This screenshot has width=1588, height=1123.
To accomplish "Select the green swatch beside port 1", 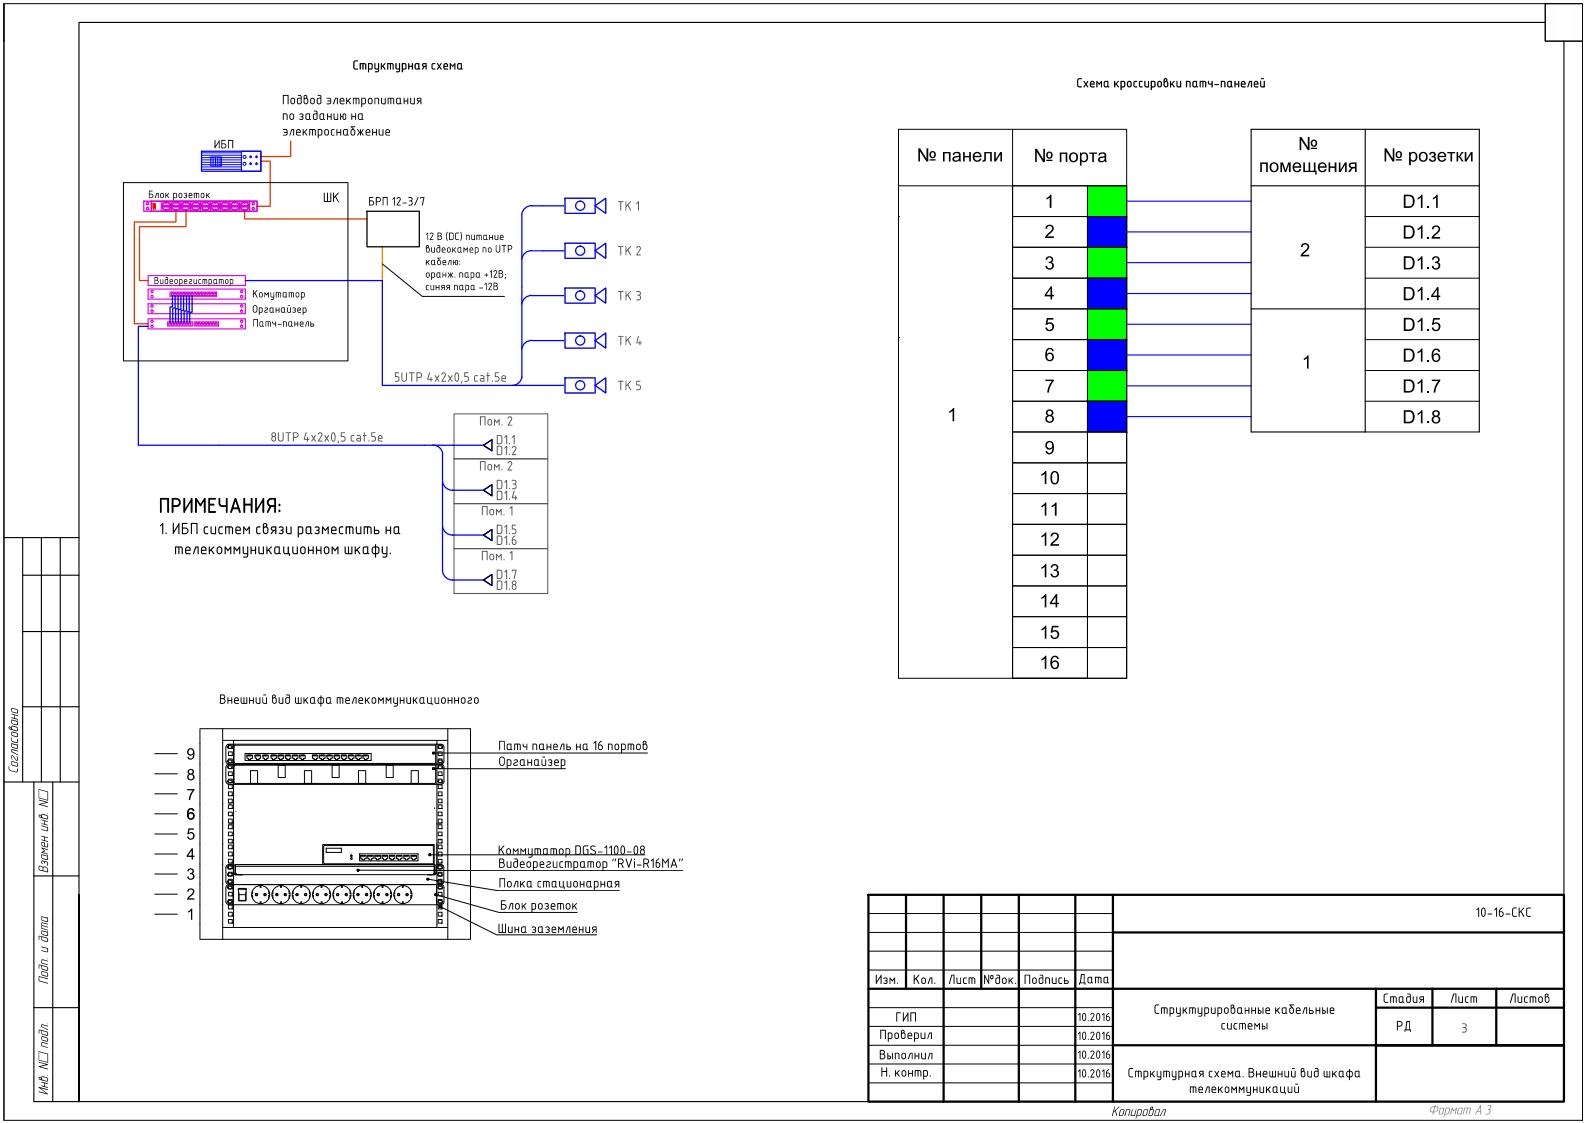I will [x=1107, y=201].
